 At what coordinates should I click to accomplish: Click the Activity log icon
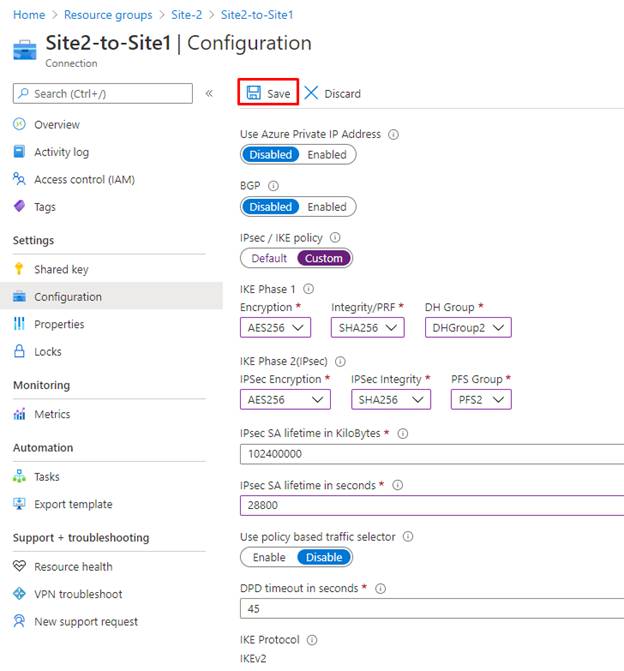tap(19, 151)
